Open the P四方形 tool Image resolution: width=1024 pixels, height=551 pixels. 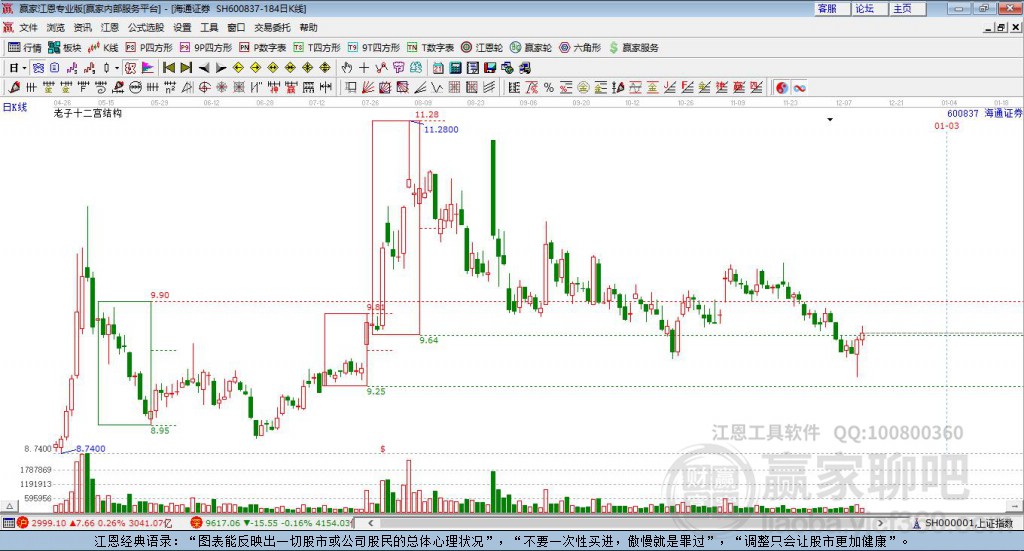pyautogui.click(x=148, y=48)
